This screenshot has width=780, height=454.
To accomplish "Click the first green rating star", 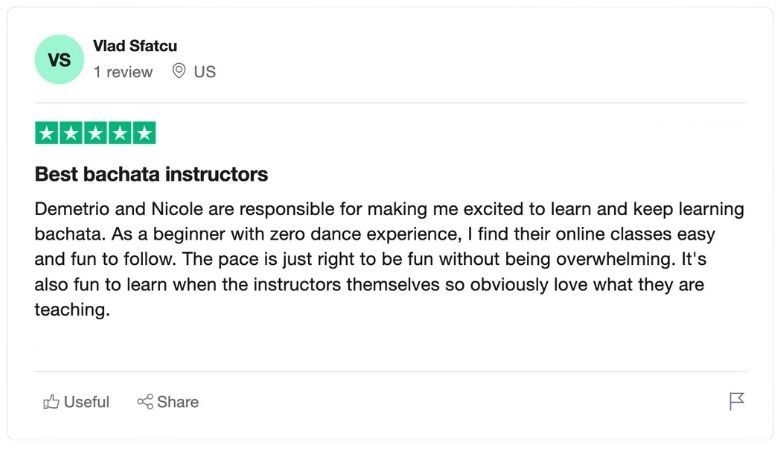I will click(x=47, y=133).
